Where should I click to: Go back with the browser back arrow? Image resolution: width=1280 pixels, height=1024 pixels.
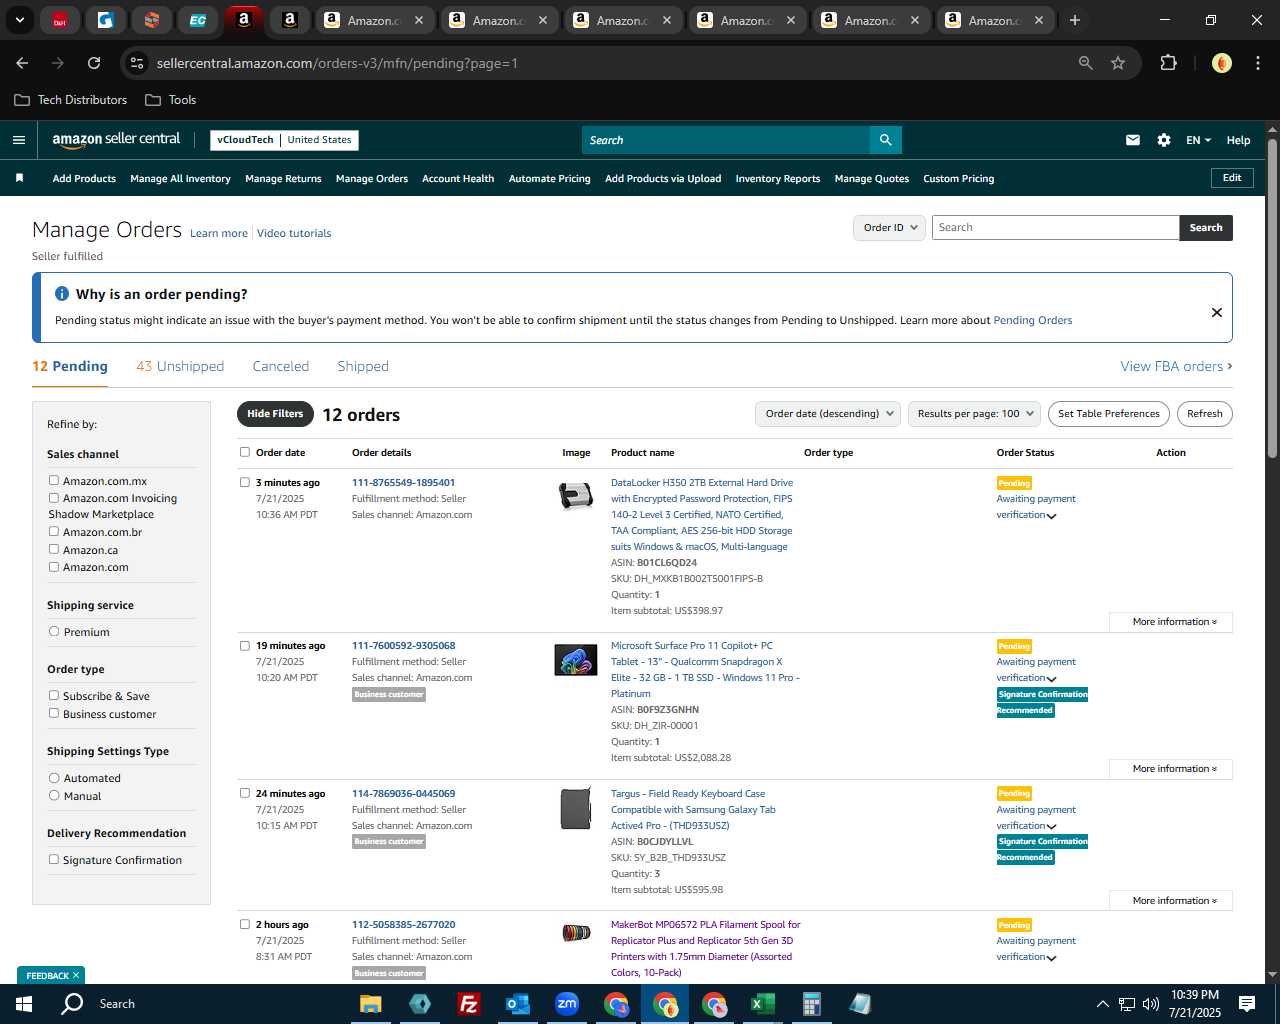22,63
